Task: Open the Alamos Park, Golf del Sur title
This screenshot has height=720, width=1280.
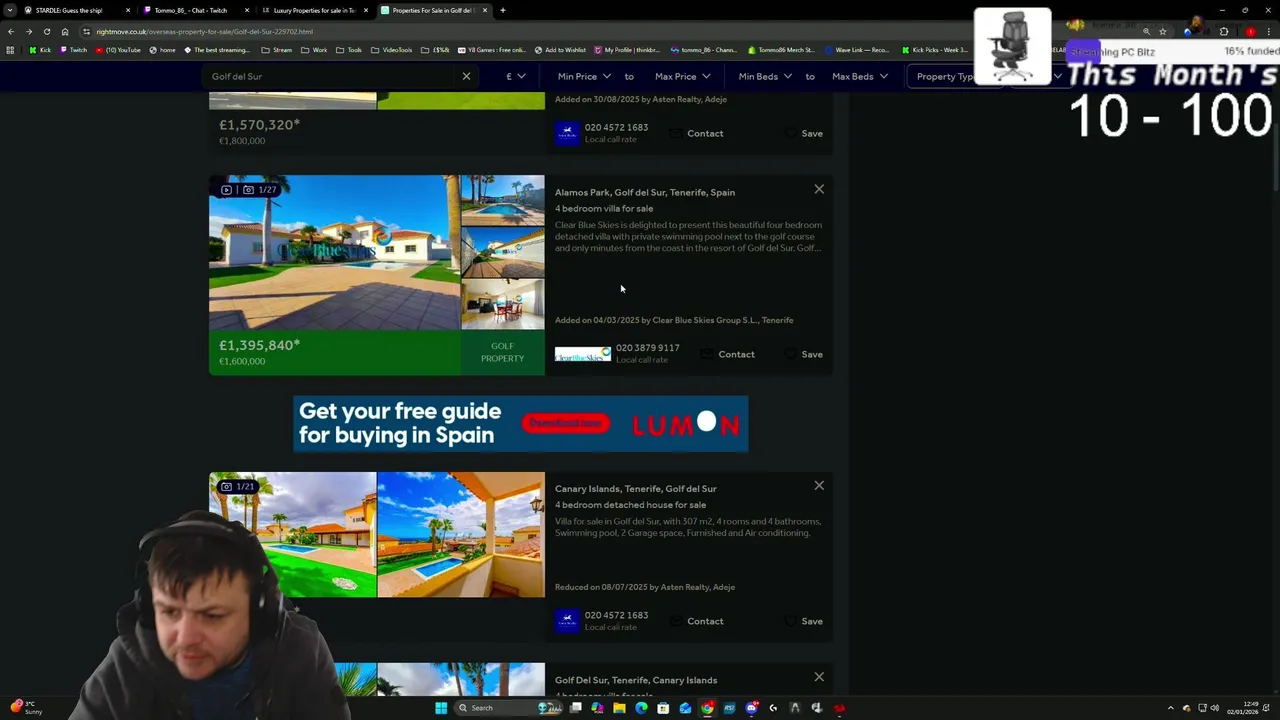Action: (645, 192)
